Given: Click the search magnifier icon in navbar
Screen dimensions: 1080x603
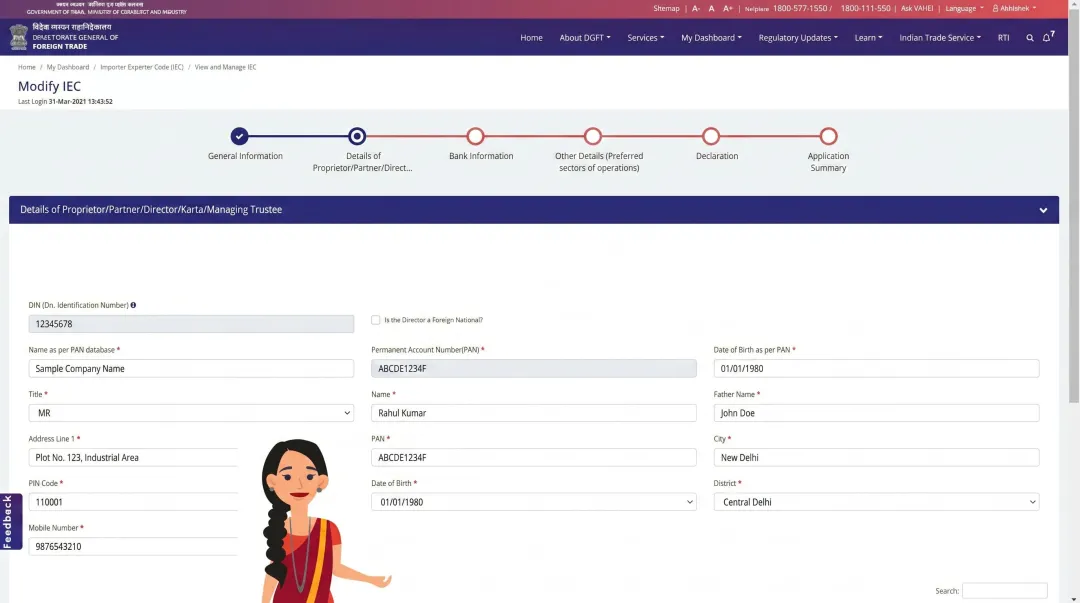Looking at the screenshot, I should 1030,38.
